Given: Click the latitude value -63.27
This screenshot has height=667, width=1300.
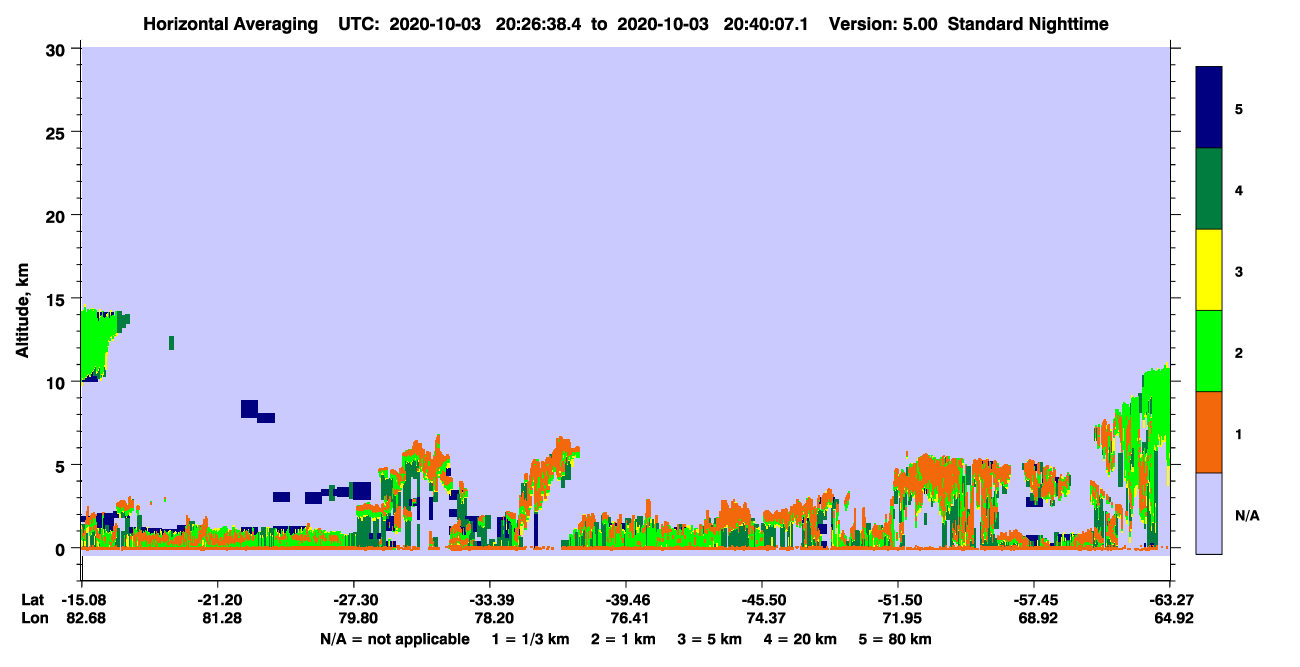Looking at the screenshot, I should [x=1170, y=600].
